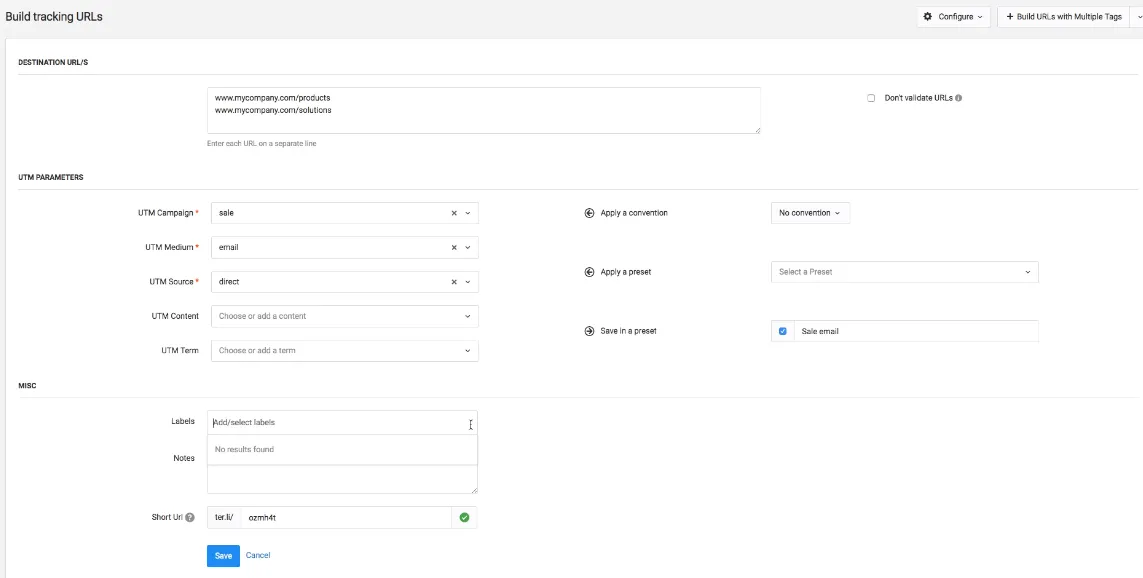Clear the UTM Medium value with its x icon
1143x578 pixels.
(452, 247)
